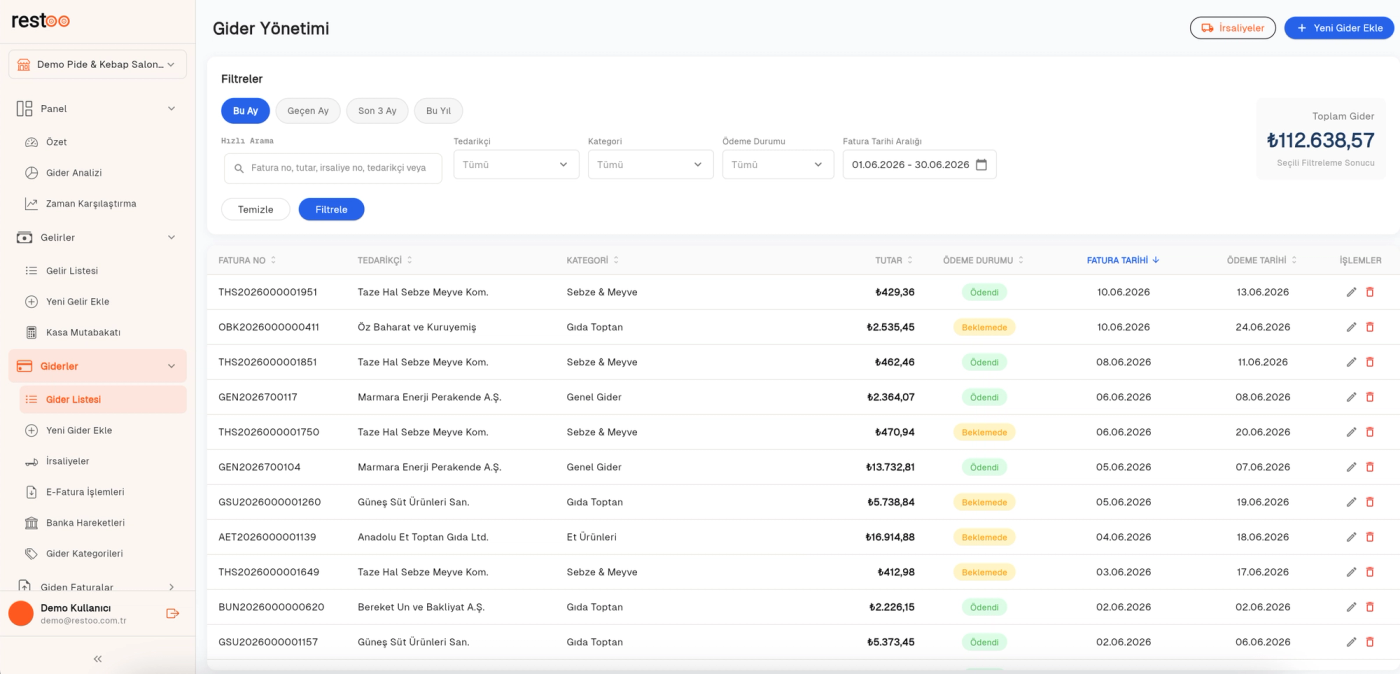Screen dimensions: 1400x674
Task: Delete the OBK2026000000411 expense
Action: point(1370,327)
